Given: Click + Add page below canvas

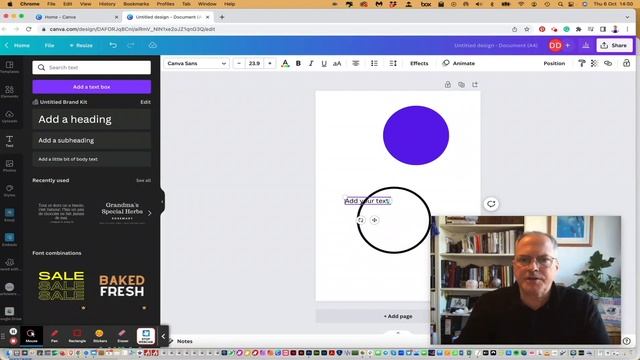Looking at the screenshot, I should tap(398, 316).
